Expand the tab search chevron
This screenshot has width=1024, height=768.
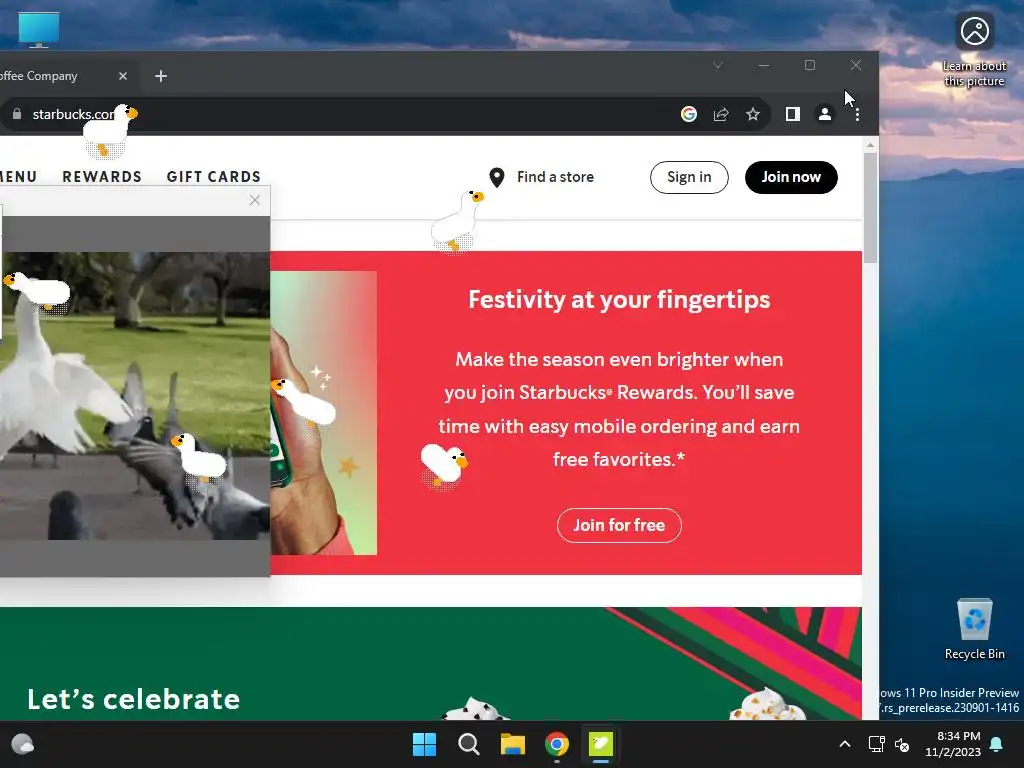click(718, 65)
